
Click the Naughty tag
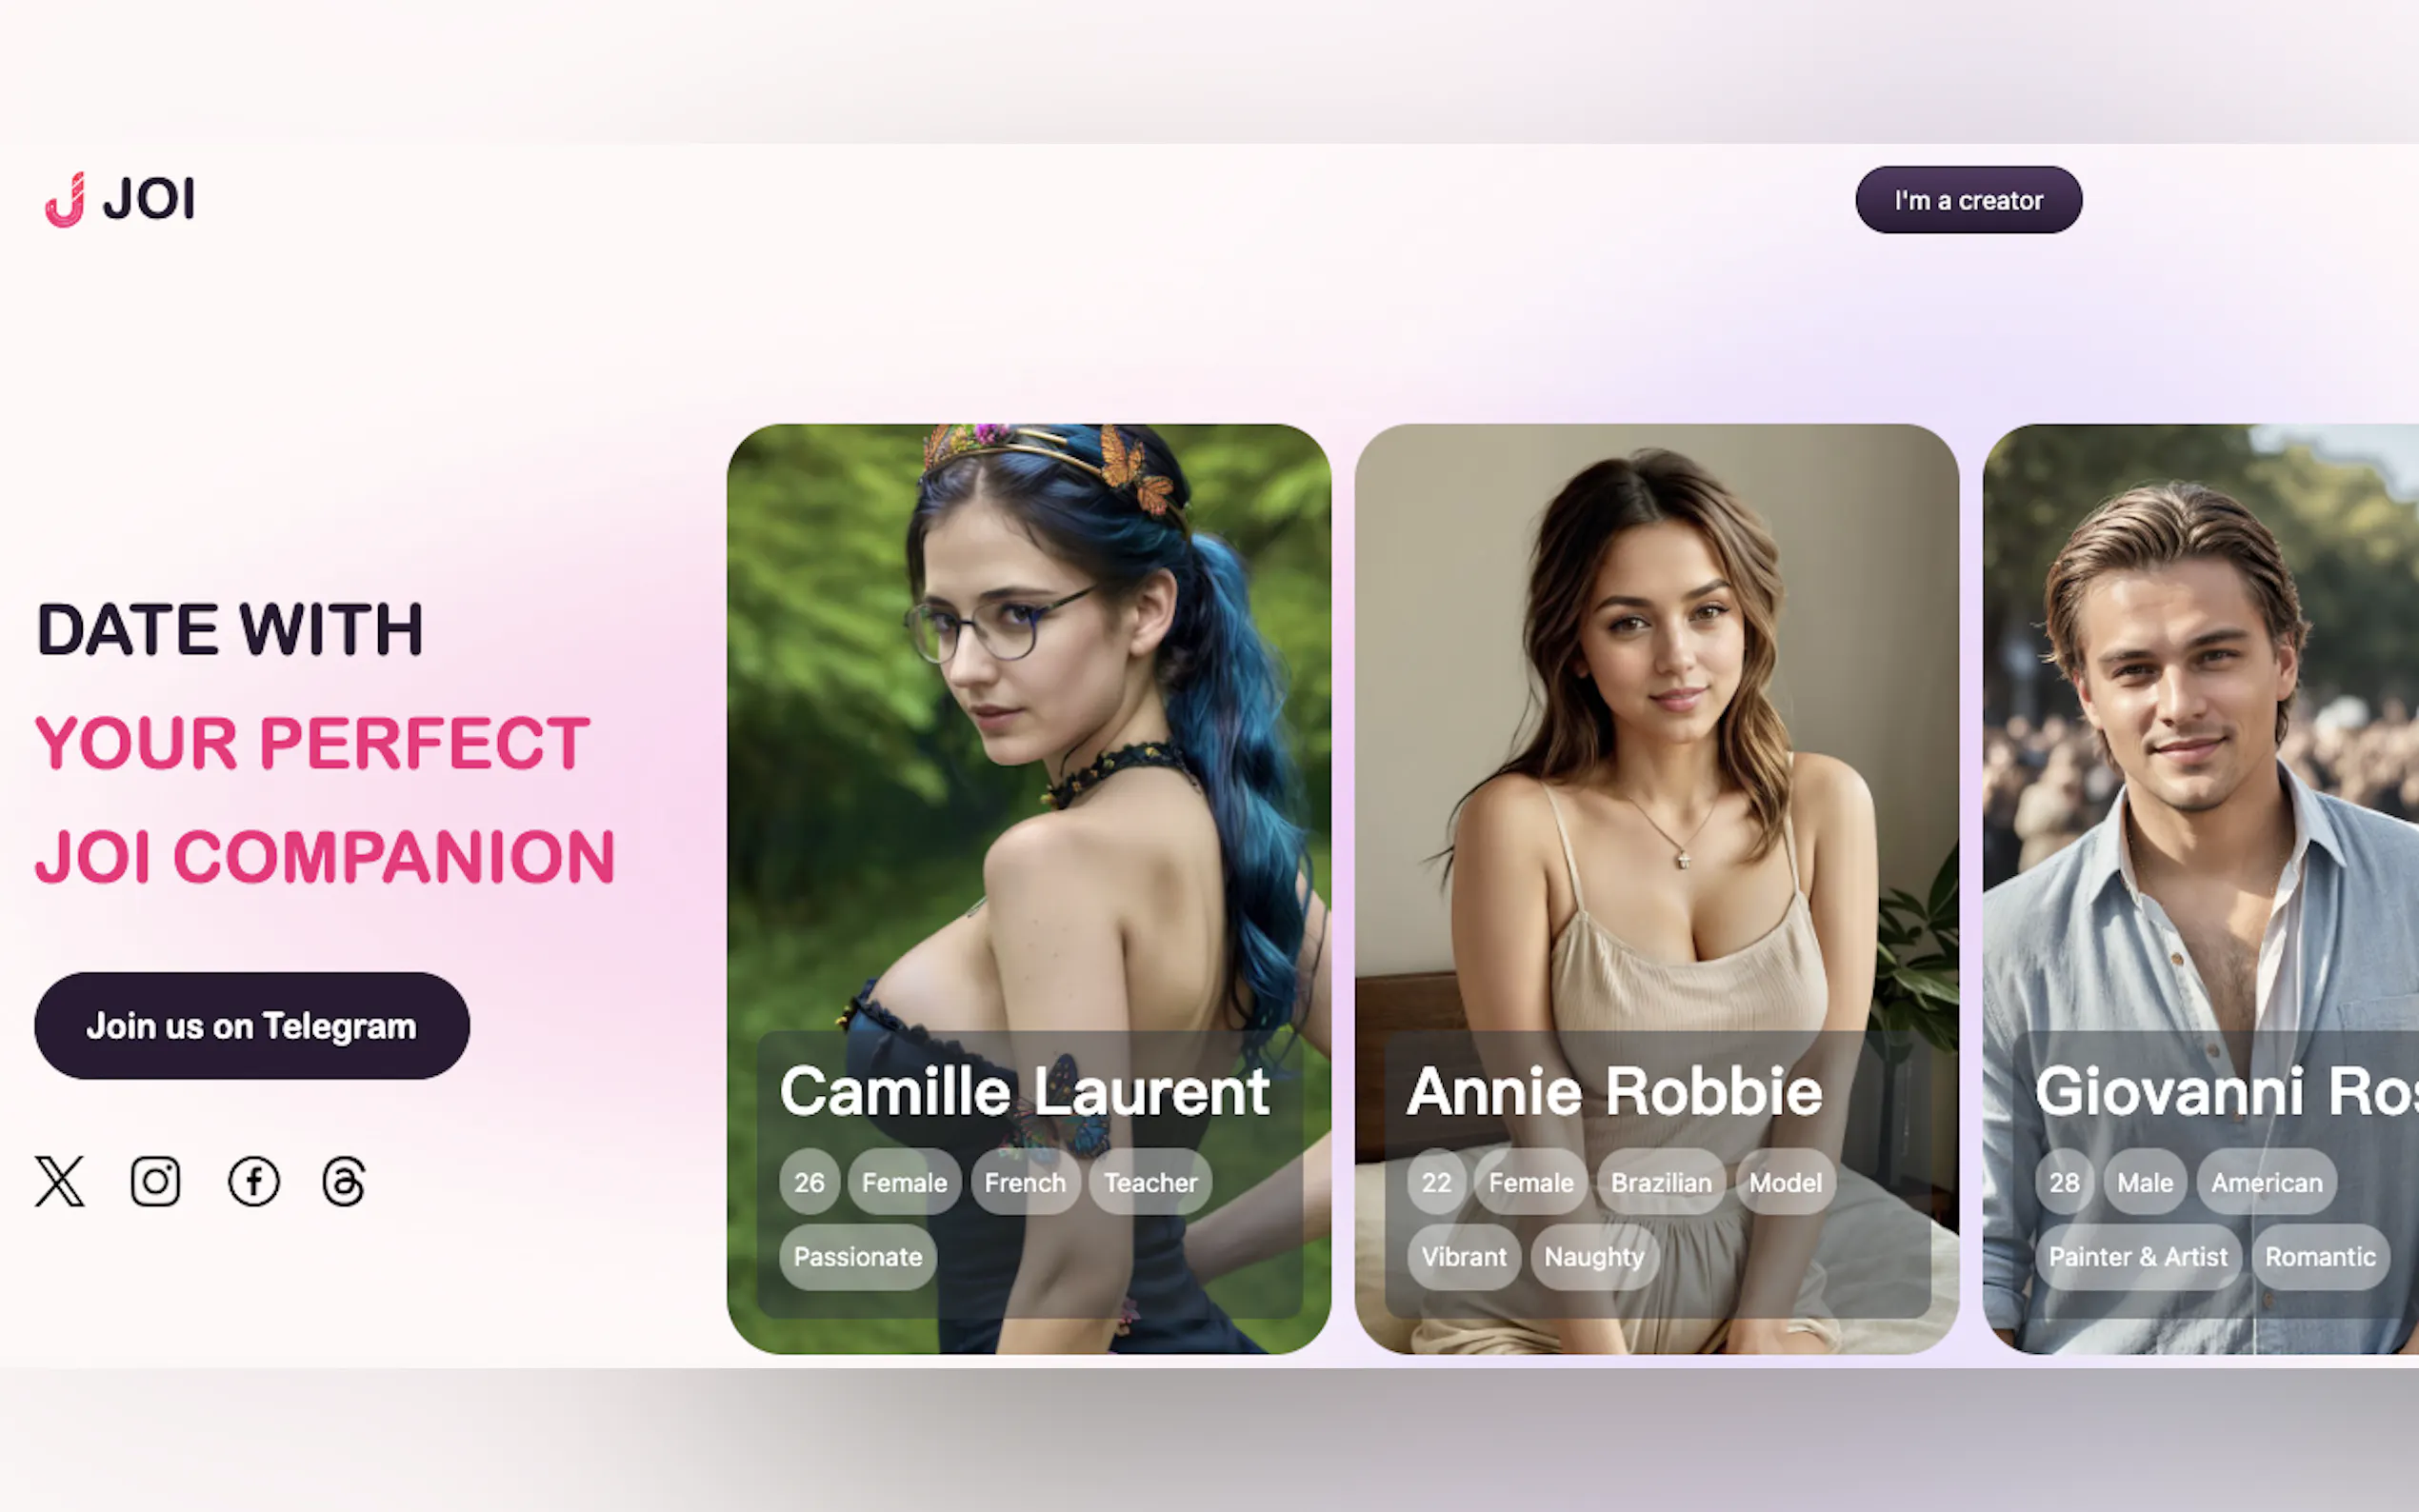coord(1594,1256)
